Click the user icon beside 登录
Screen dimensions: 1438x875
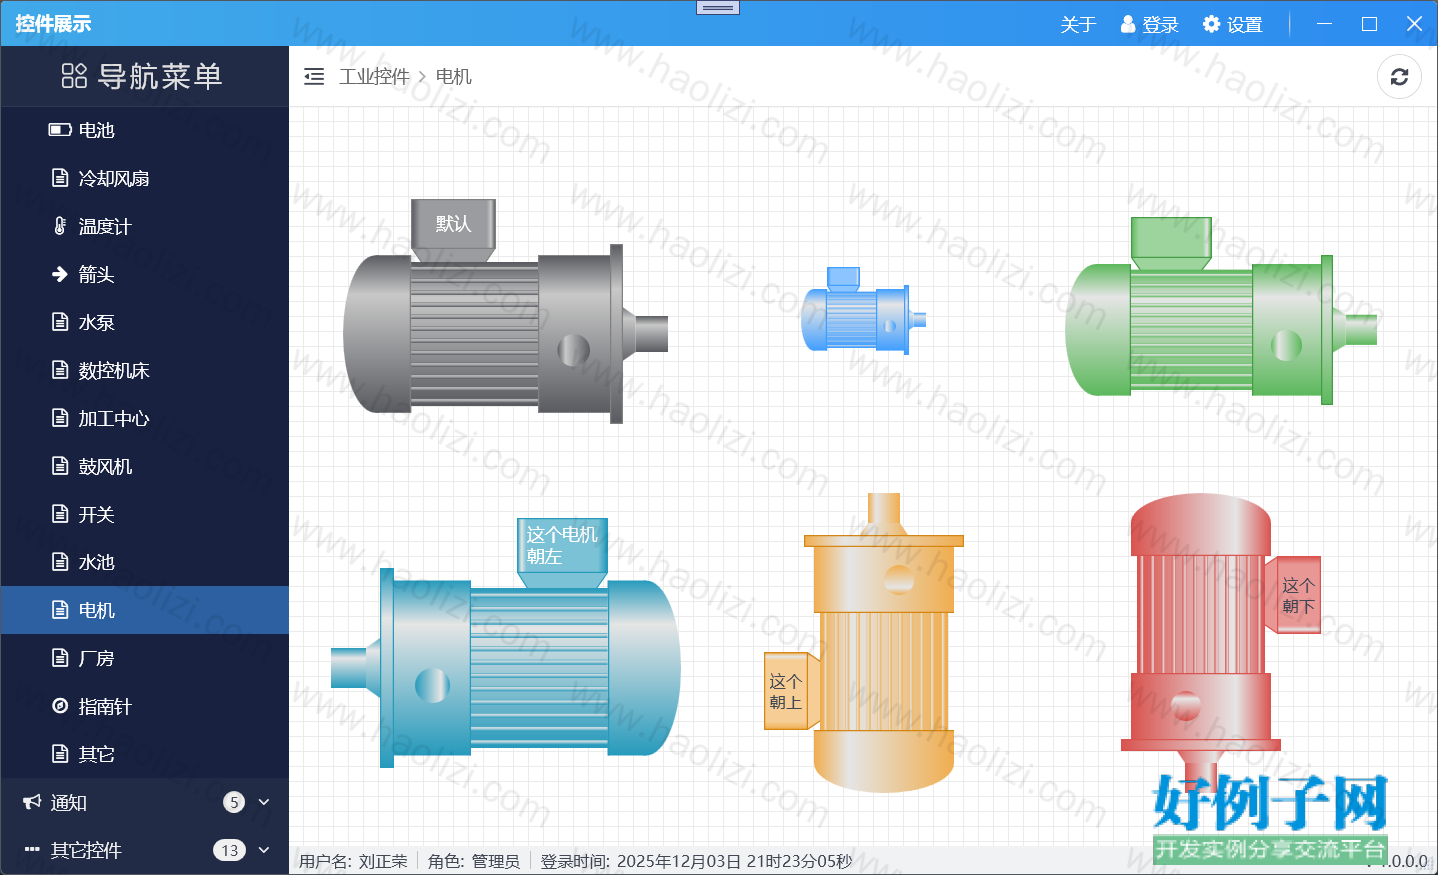(x=1128, y=24)
